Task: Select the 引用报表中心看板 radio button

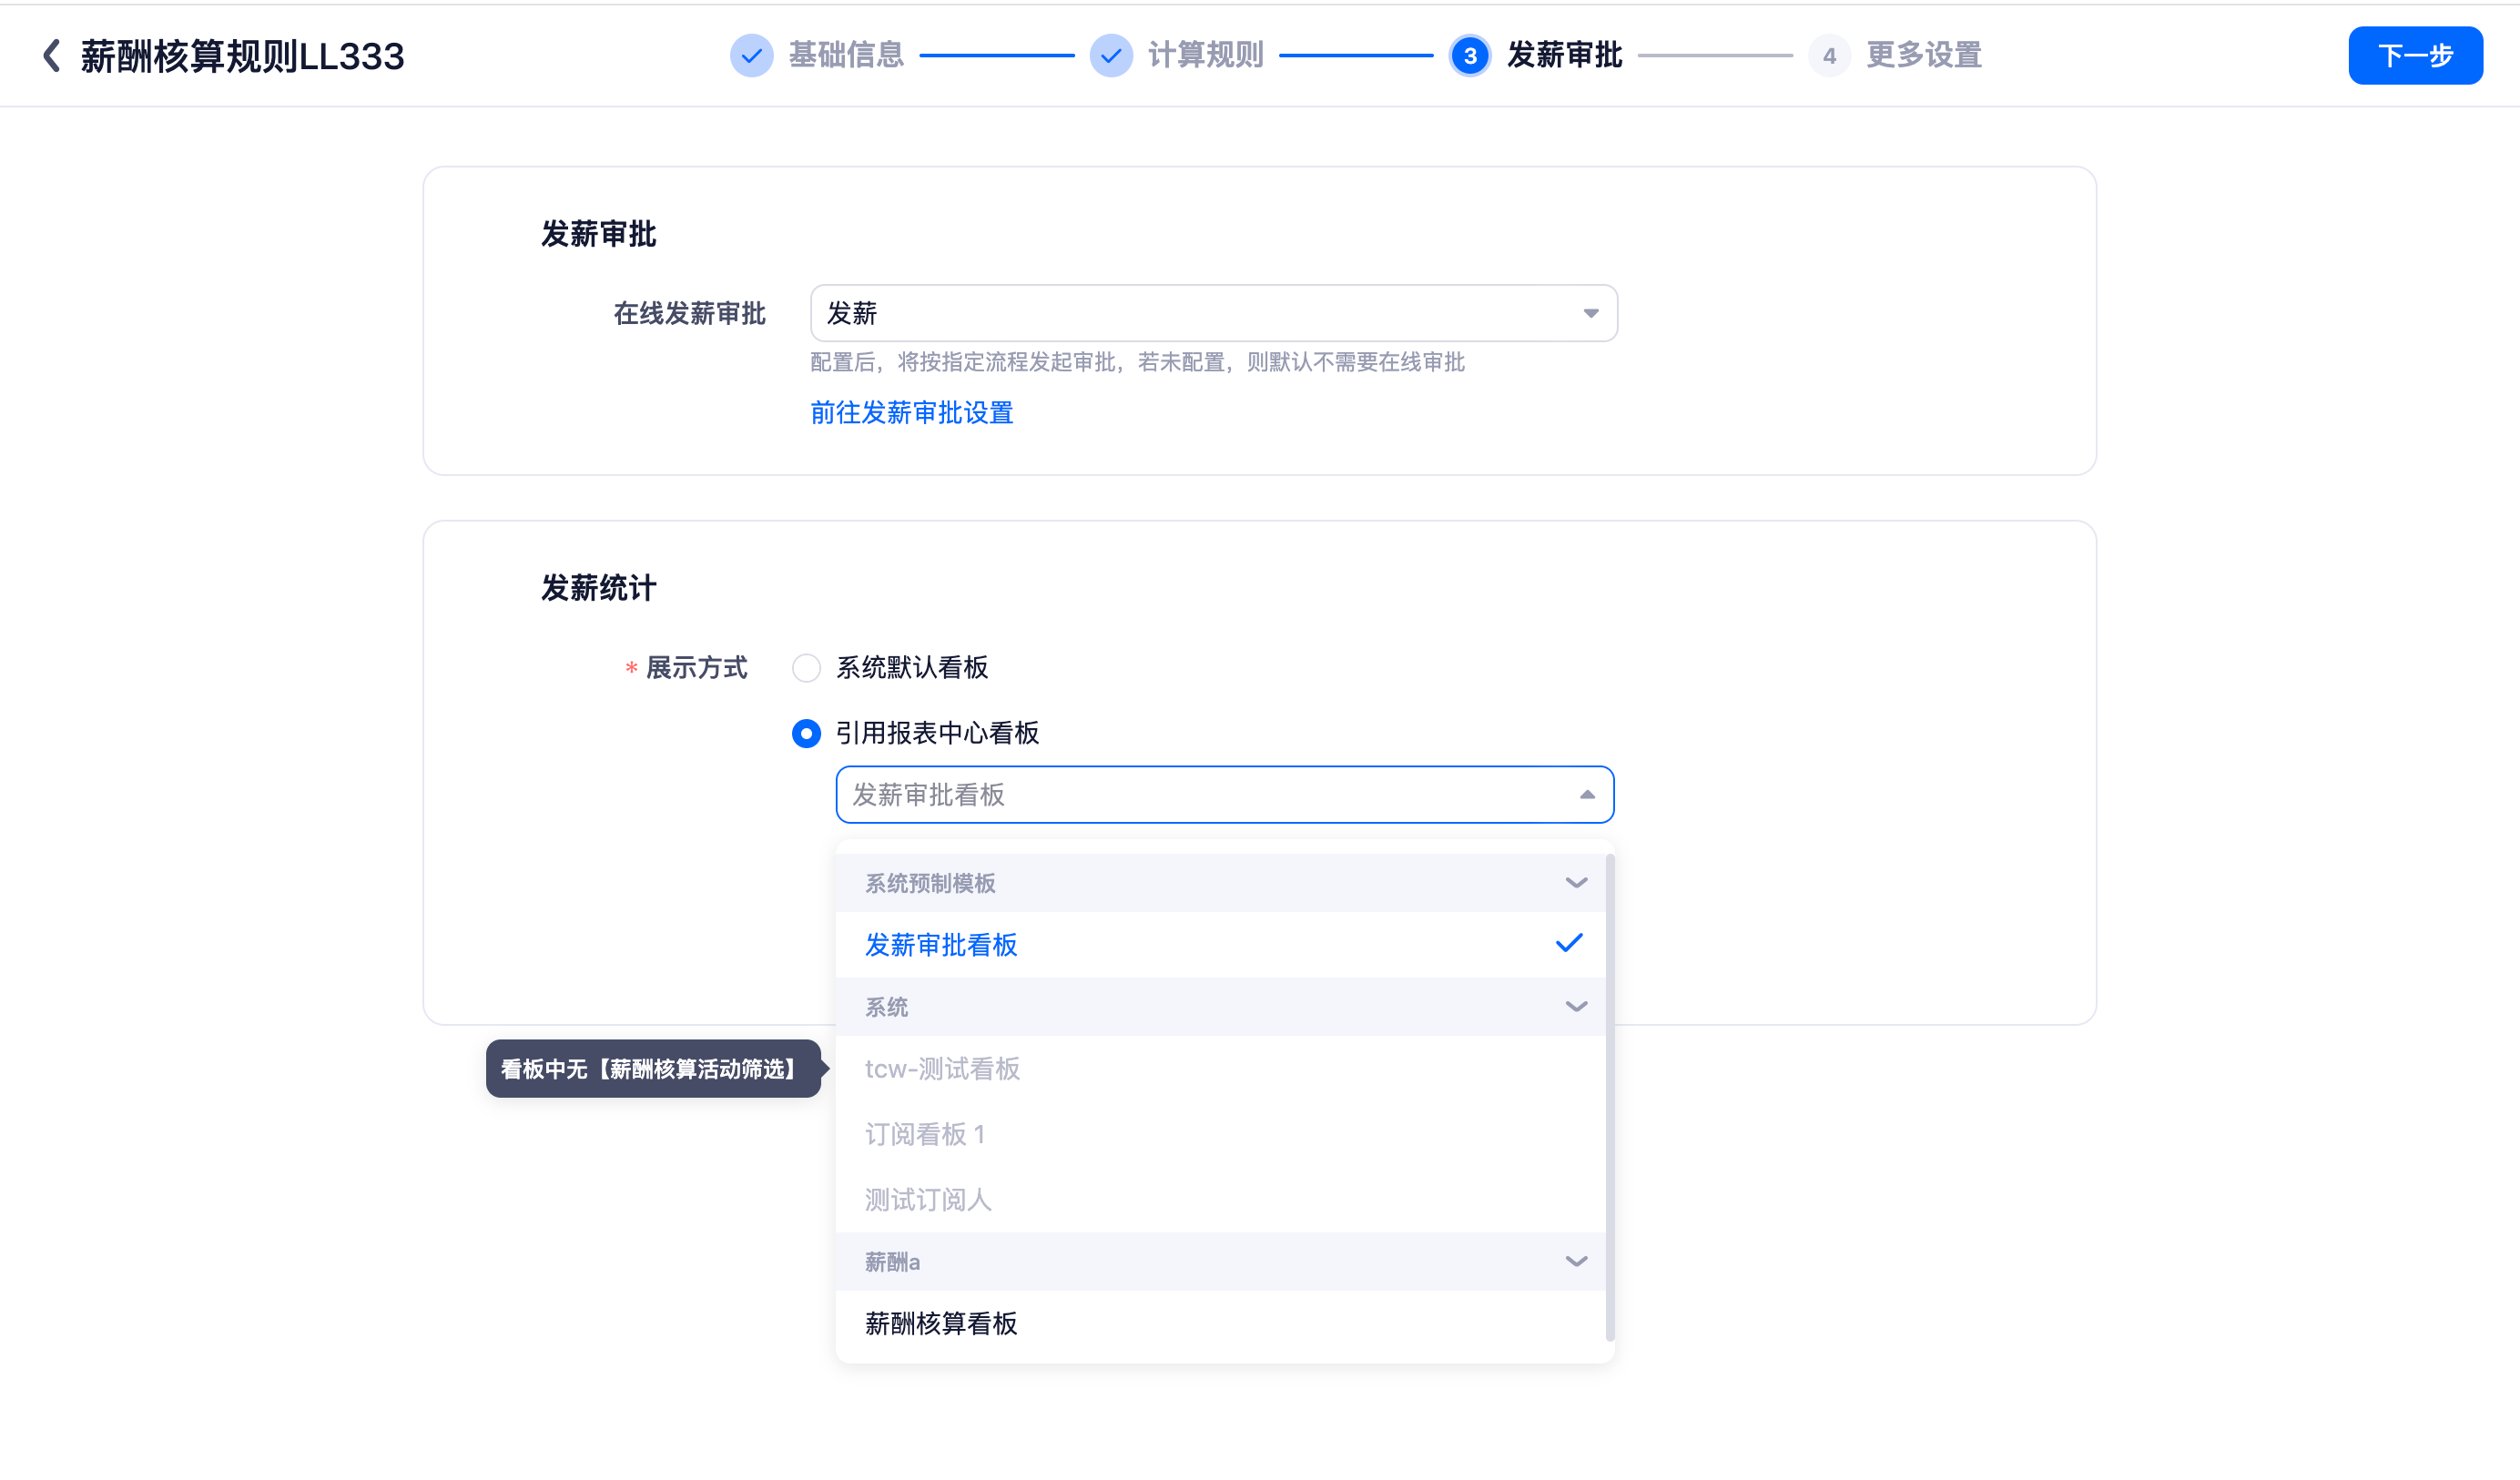Action: click(806, 734)
